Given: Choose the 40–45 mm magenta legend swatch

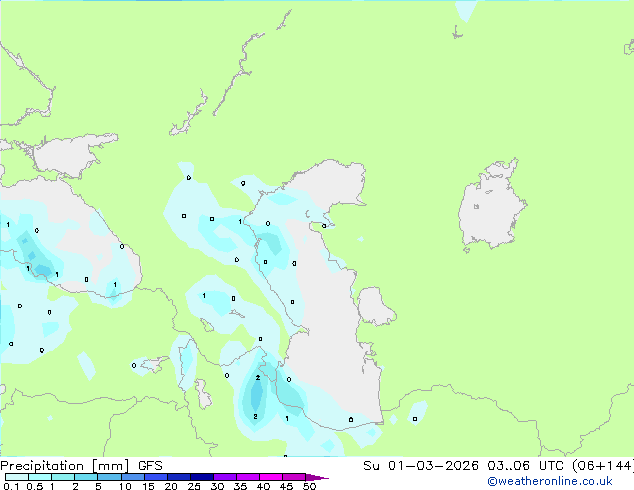Looking at the screenshot, I should point(271,477).
